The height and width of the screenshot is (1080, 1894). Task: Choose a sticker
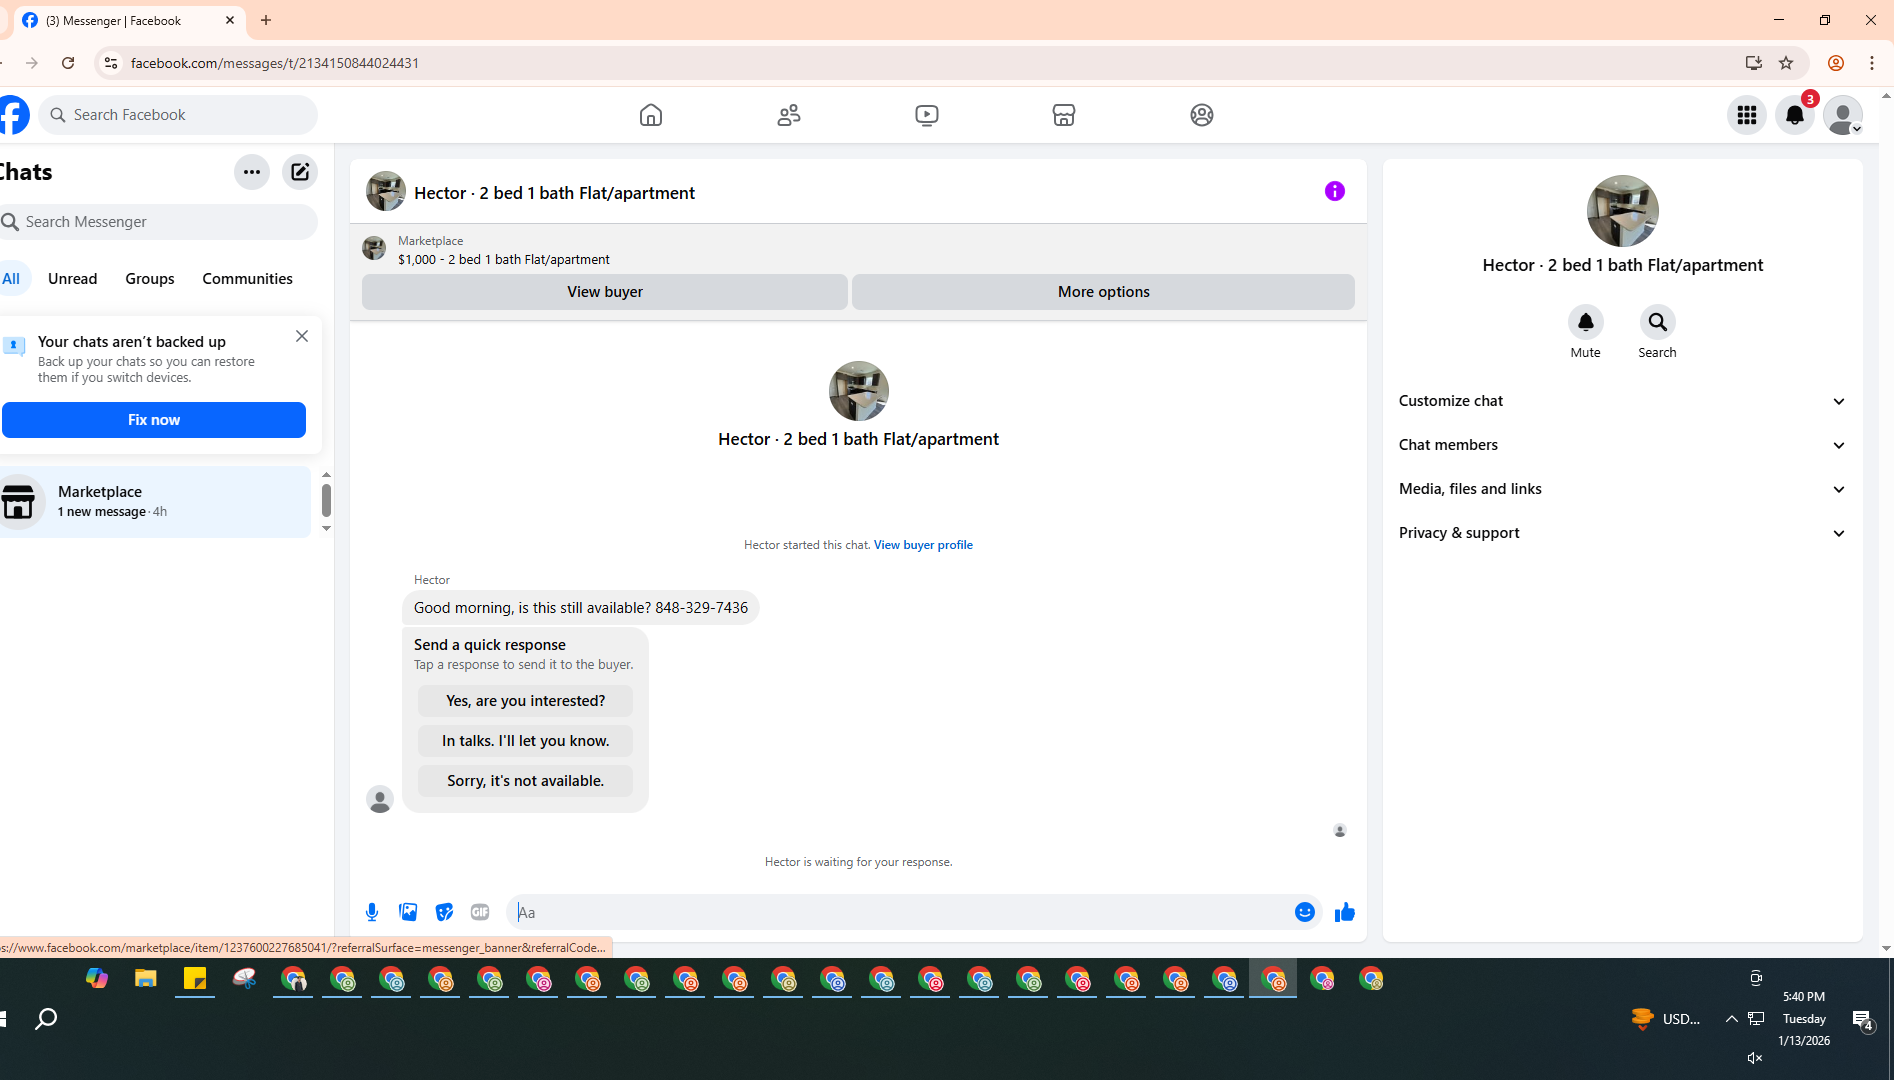(444, 912)
